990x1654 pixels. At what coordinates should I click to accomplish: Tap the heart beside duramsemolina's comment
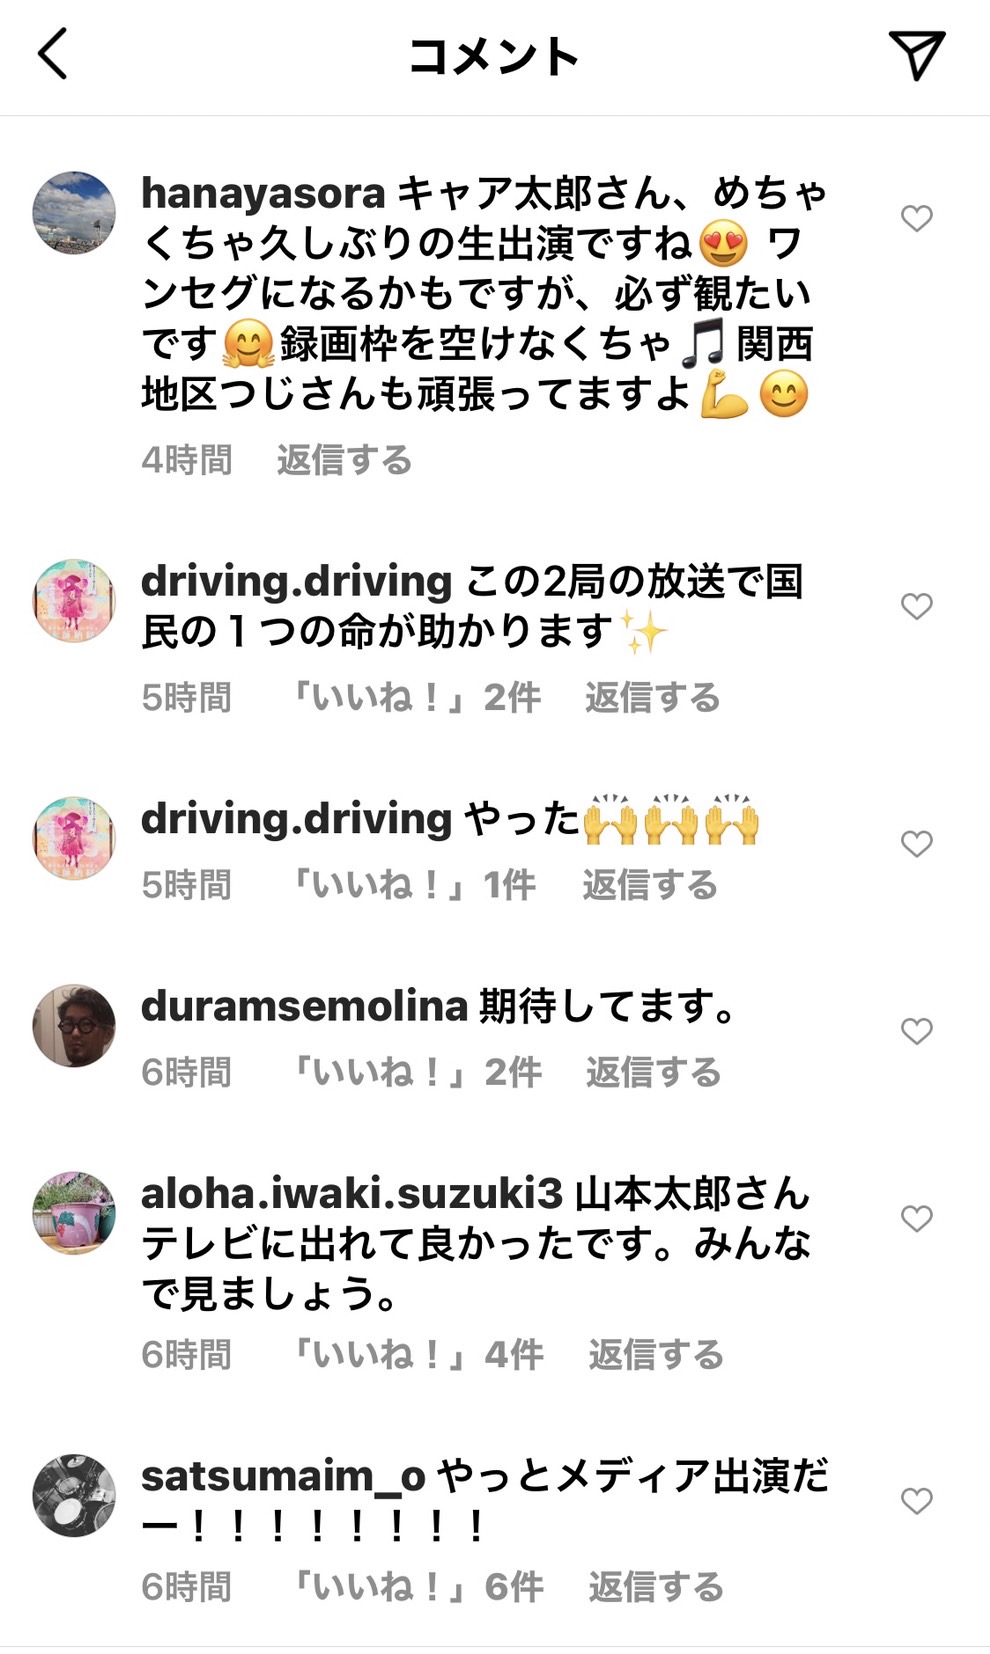tap(916, 1031)
